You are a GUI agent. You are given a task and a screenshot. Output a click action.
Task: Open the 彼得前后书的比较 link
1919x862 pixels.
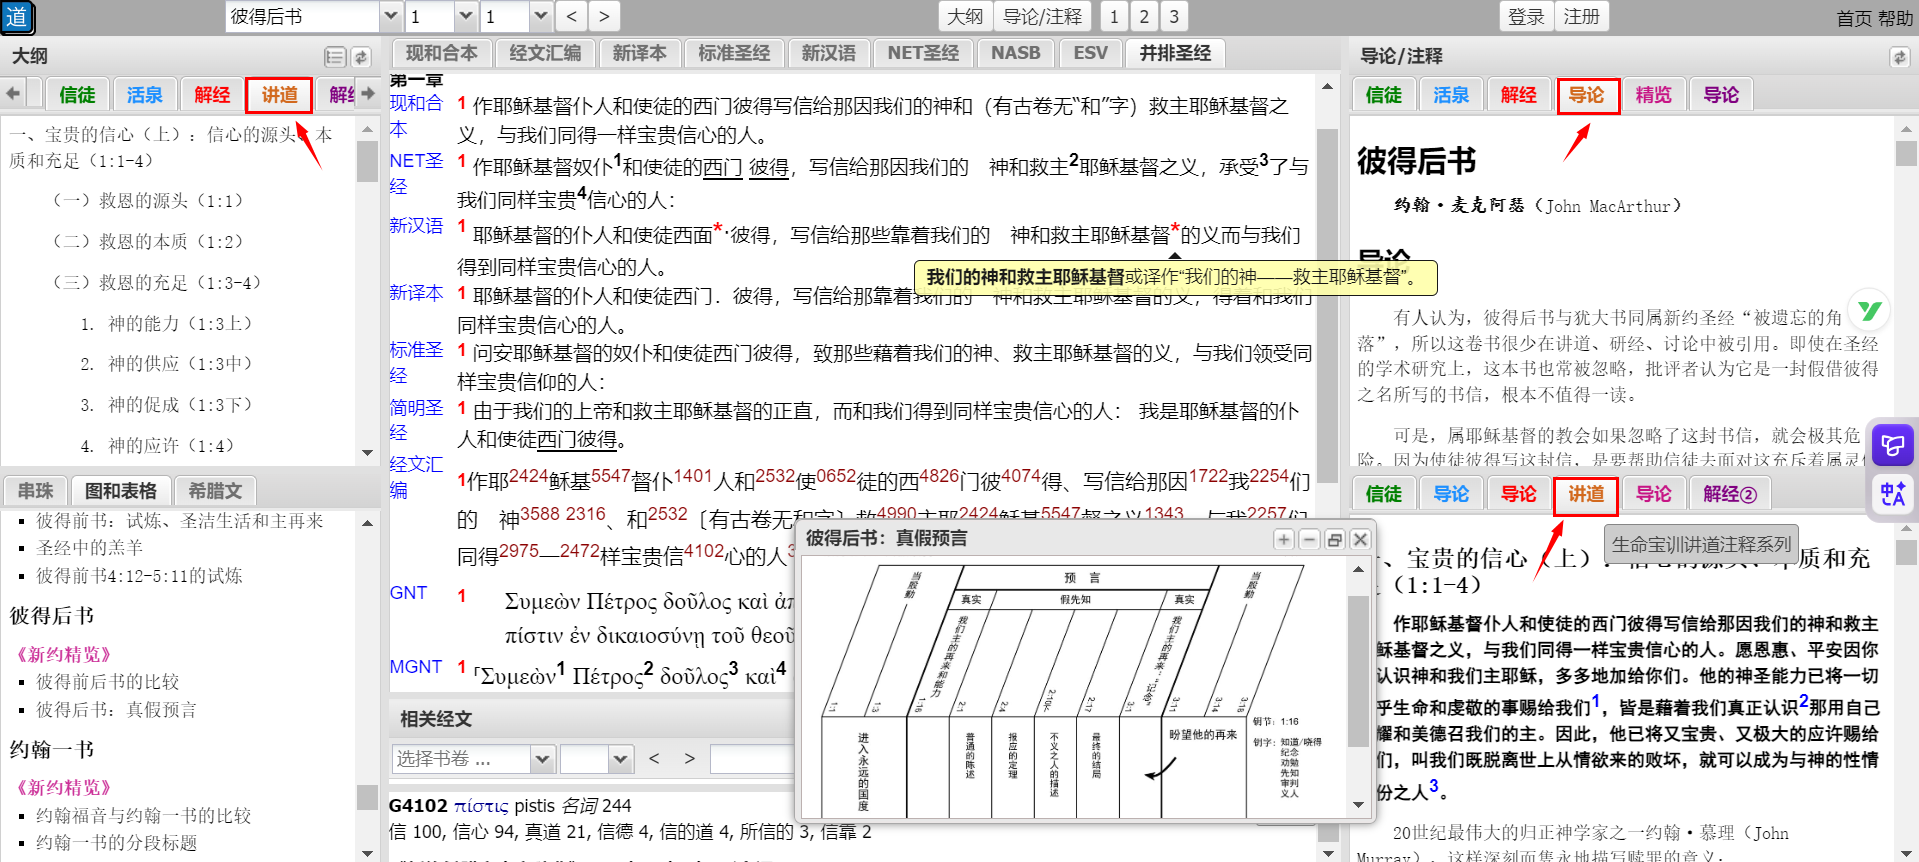[x=108, y=682]
